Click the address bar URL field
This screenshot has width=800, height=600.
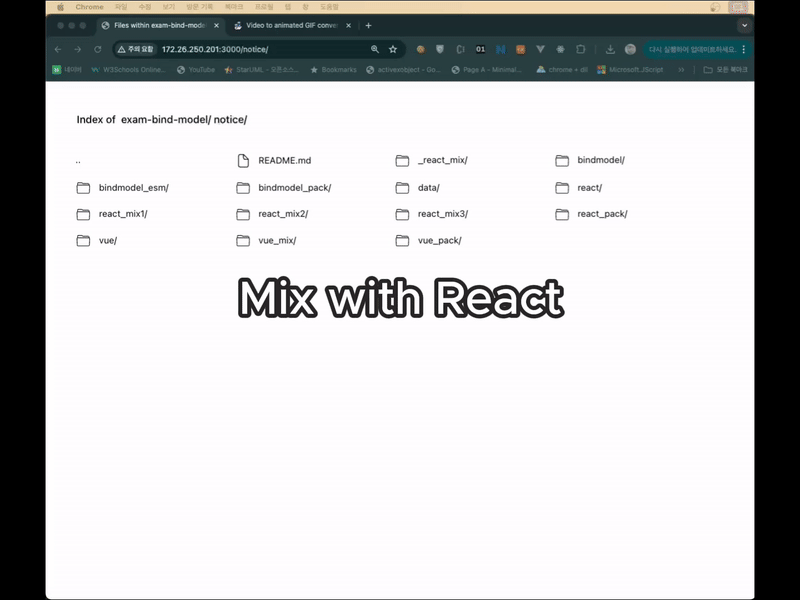point(260,49)
